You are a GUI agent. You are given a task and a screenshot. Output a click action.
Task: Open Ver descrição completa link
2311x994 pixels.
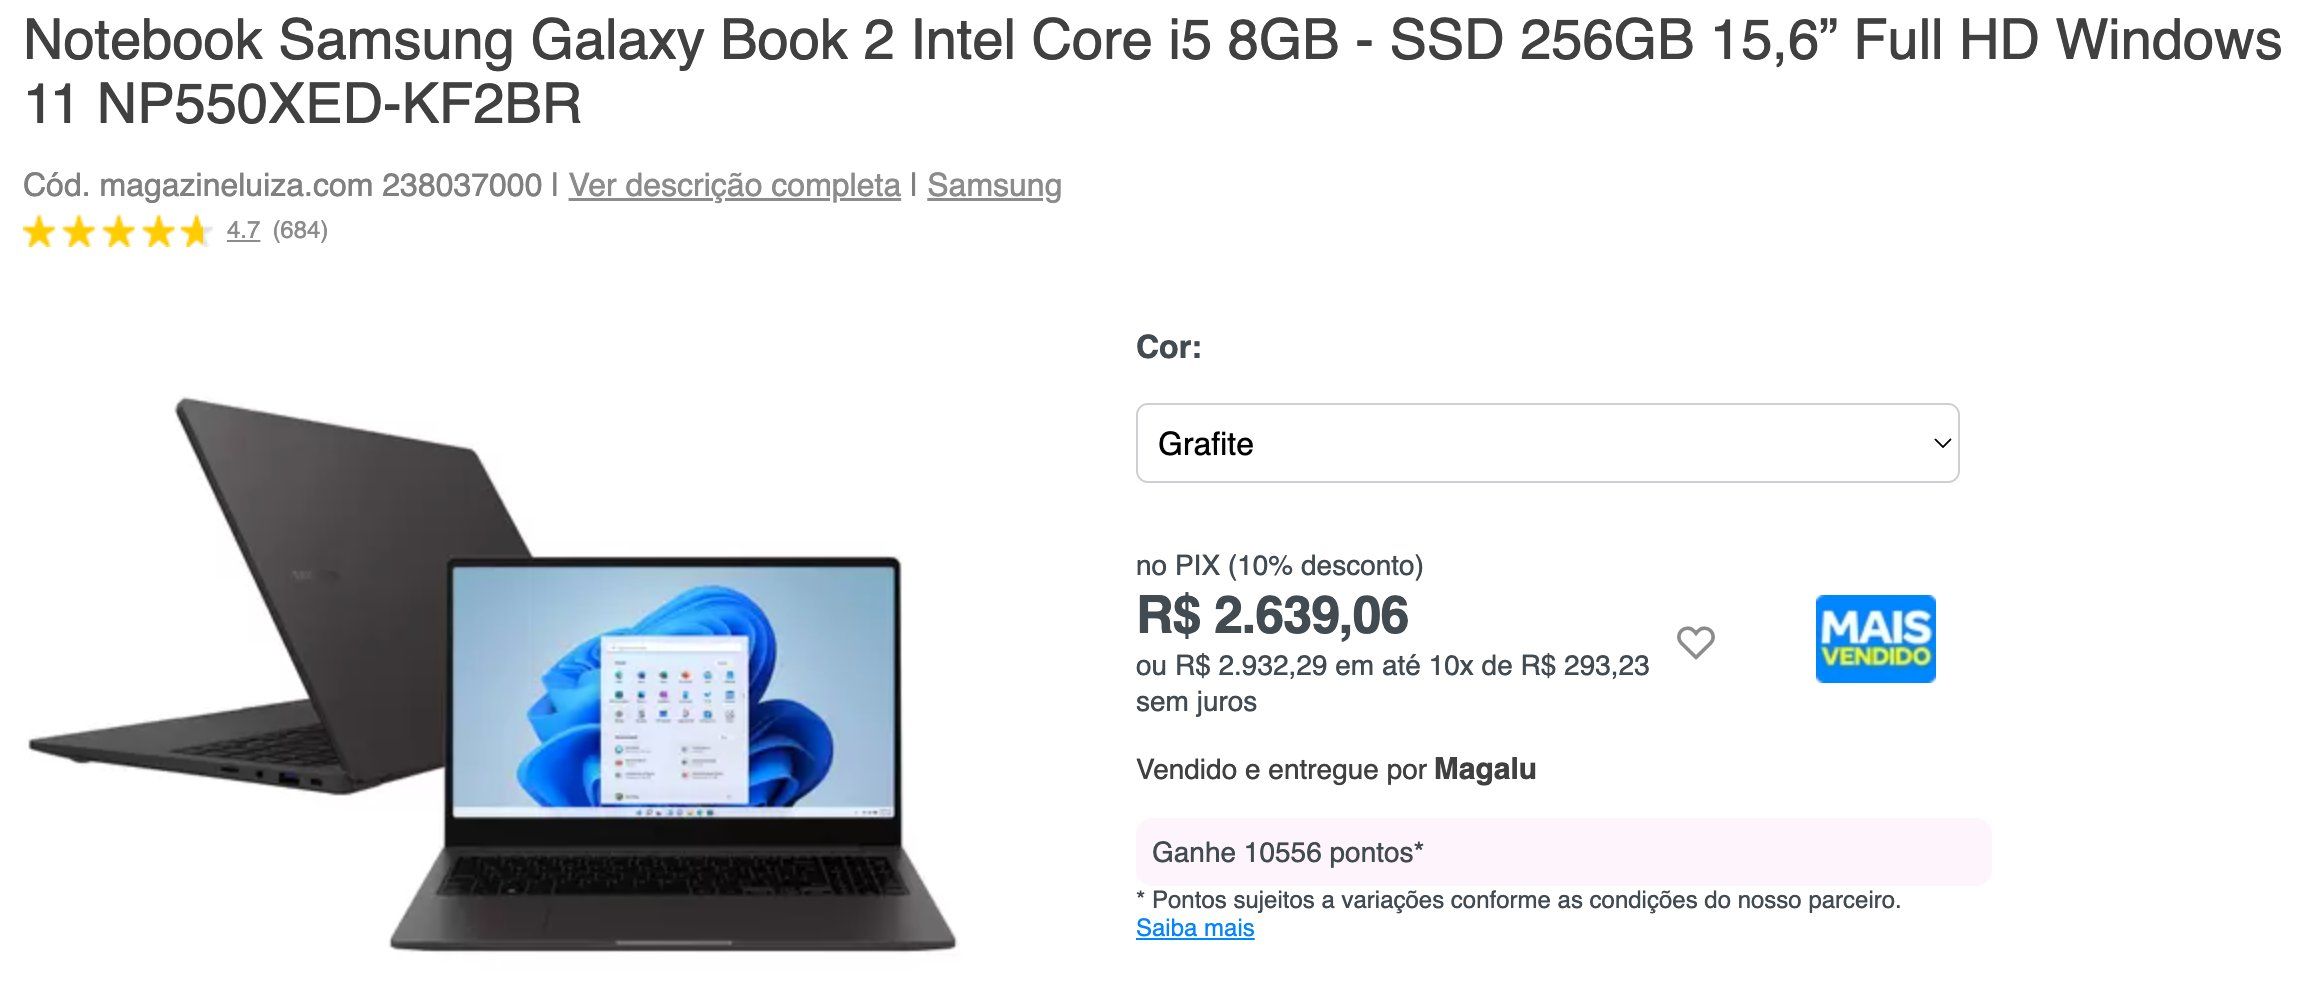[x=734, y=185]
